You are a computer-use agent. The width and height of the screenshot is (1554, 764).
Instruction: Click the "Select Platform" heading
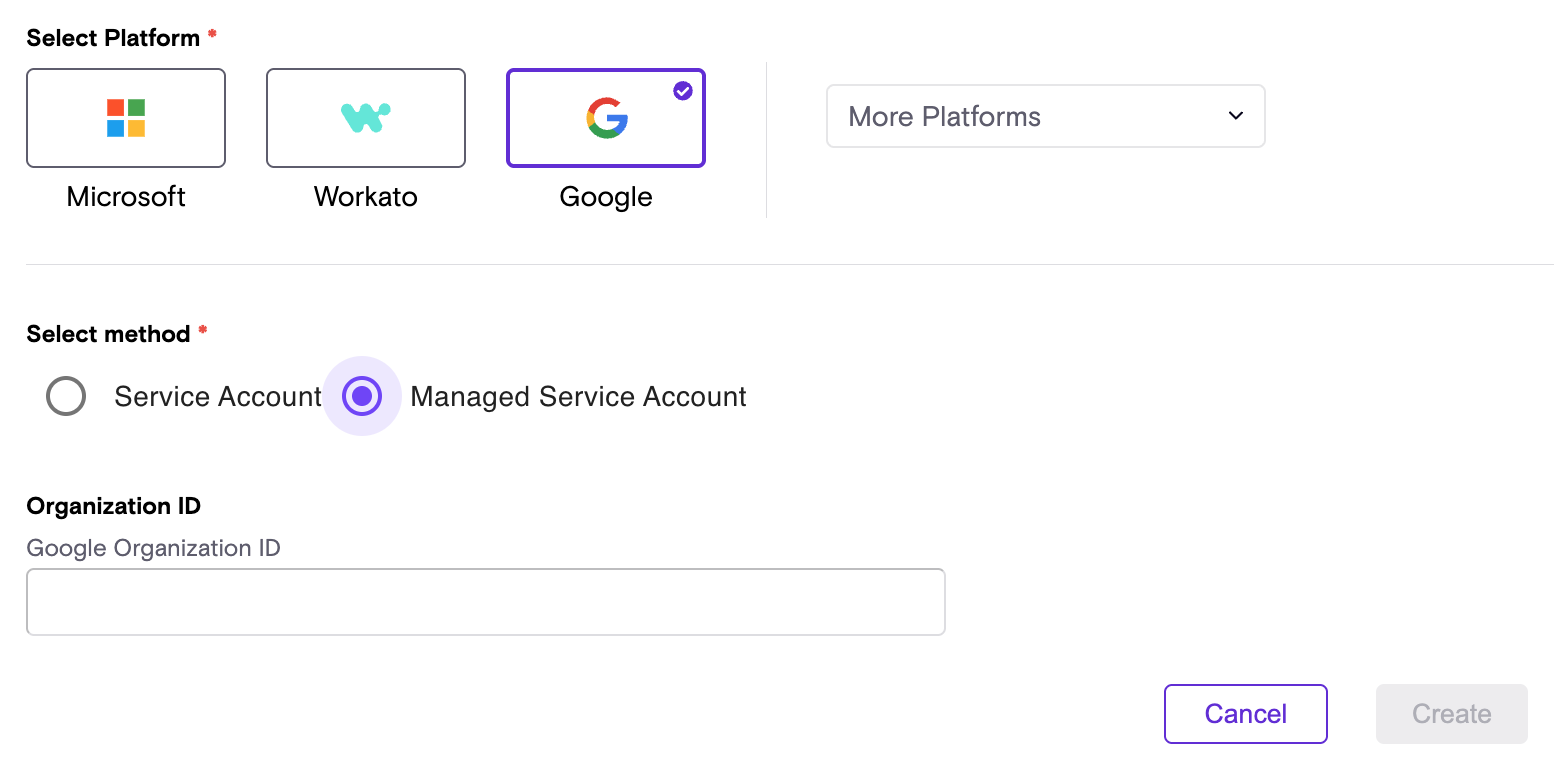[113, 38]
